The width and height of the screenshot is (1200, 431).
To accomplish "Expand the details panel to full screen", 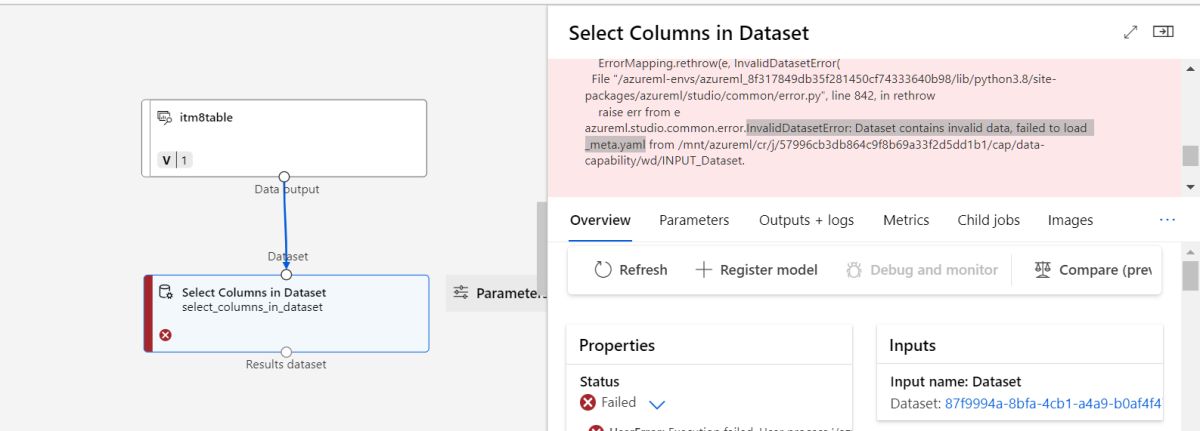I will pos(1131,32).
